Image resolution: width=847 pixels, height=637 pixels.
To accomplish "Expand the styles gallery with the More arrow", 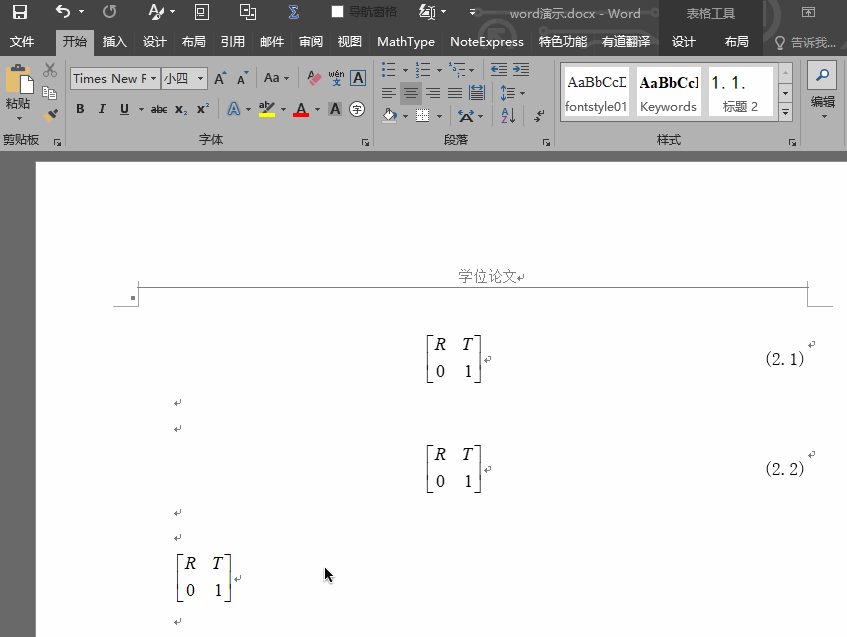I will pyautogui.click(x=785, y=112).
